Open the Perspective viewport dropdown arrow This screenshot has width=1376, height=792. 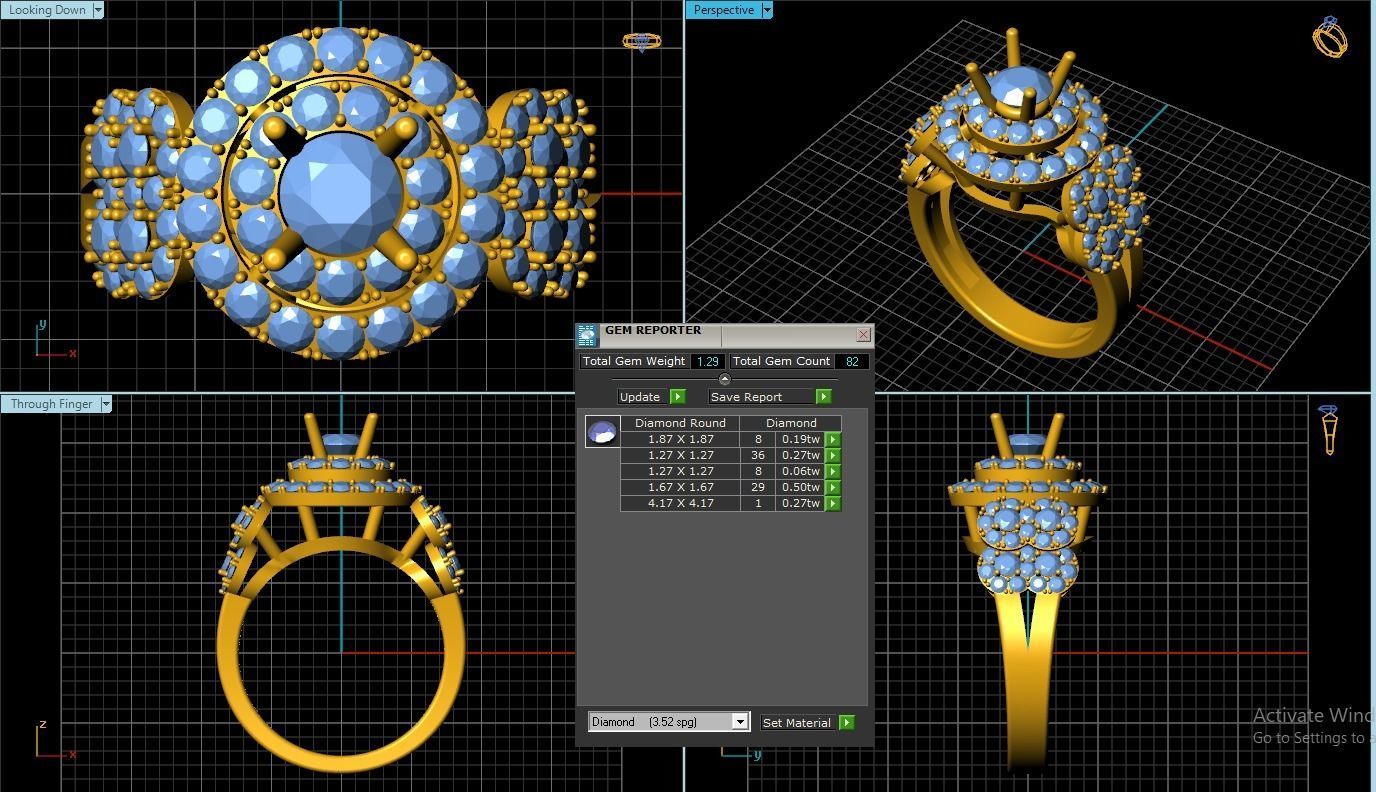[767, 10]
